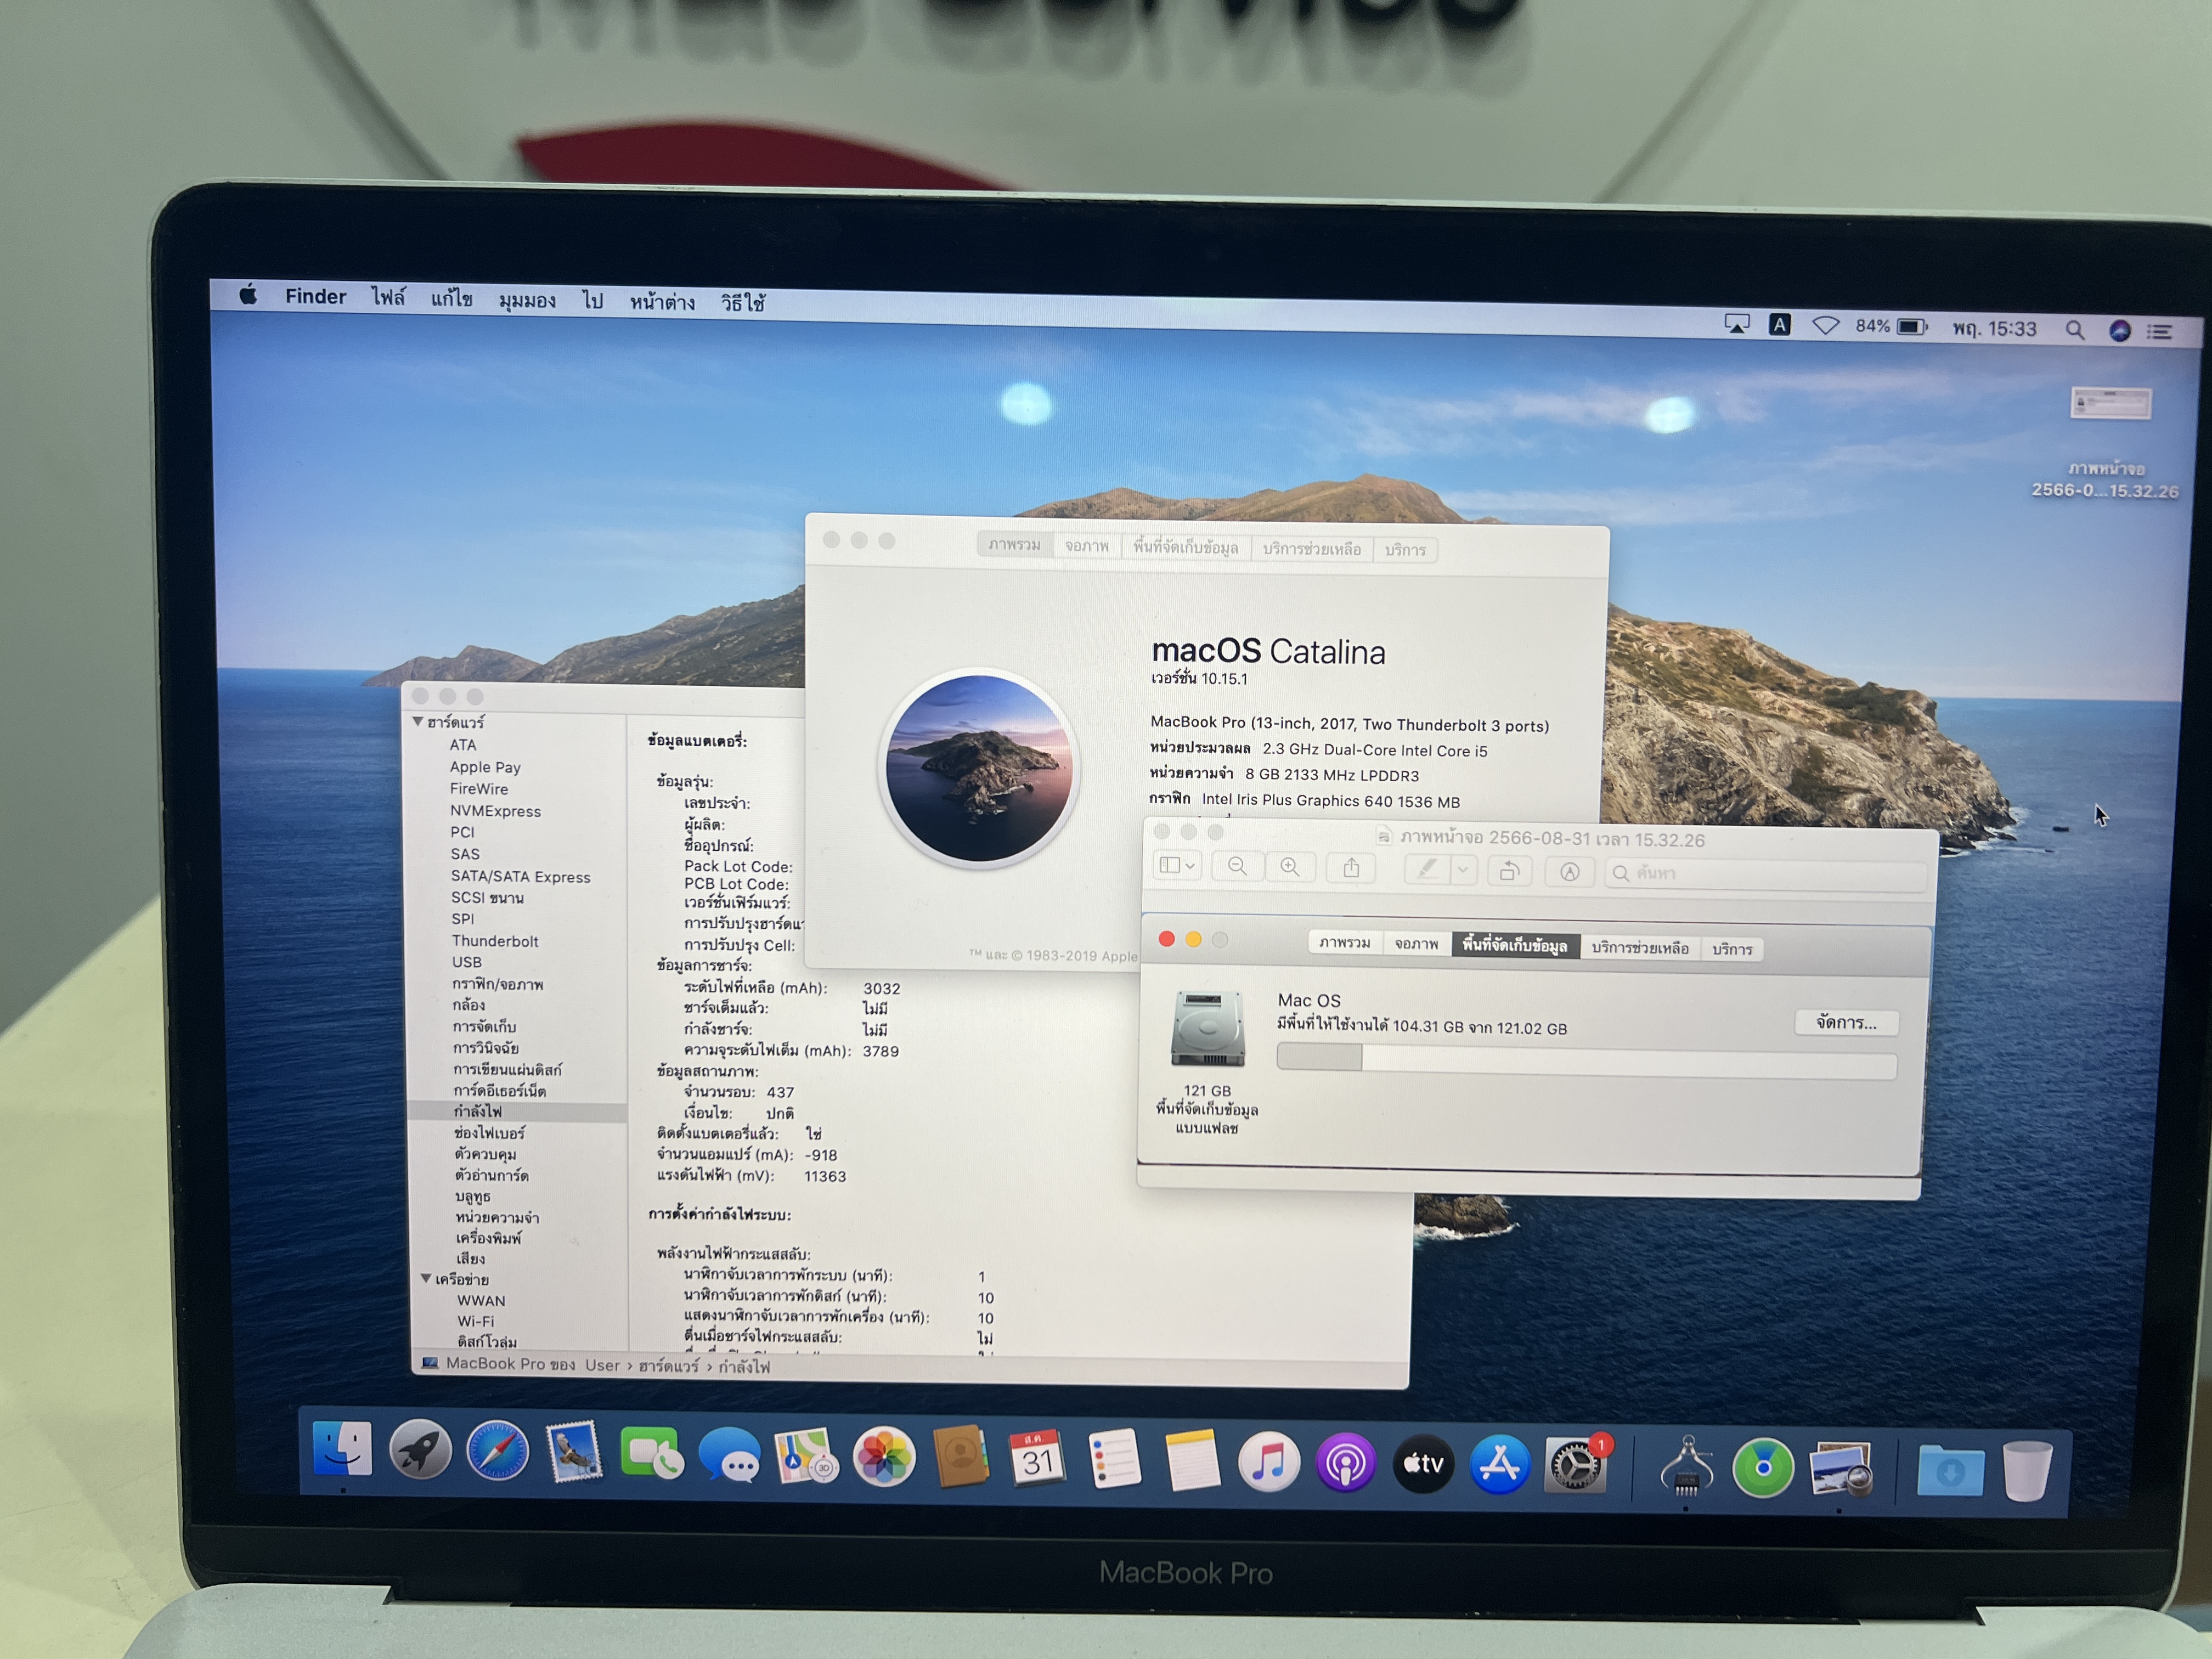Click the Spotlight search magnifier in menu bar
Image resolution: width=2212 pixels, height=1659 pixels.
2074,330
